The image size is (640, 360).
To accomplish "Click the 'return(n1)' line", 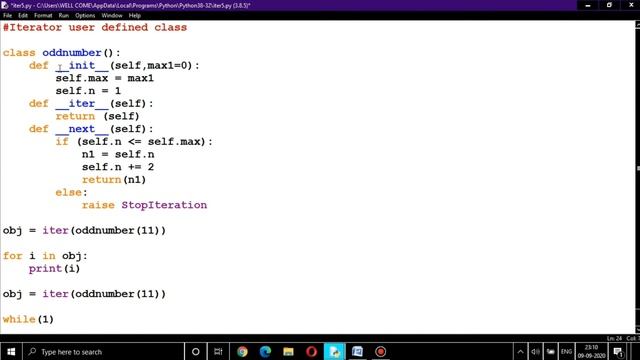I will 114,180.
